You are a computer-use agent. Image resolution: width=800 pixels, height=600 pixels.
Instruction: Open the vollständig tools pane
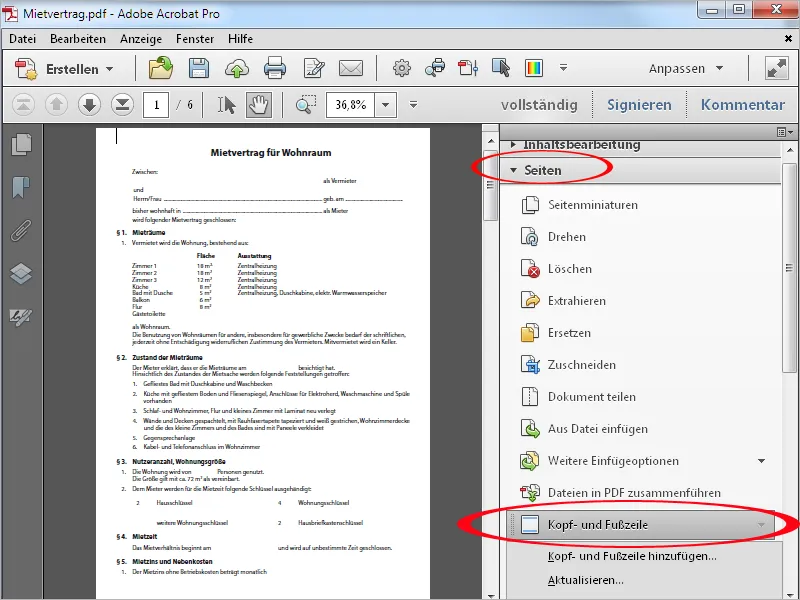[539, 105]
